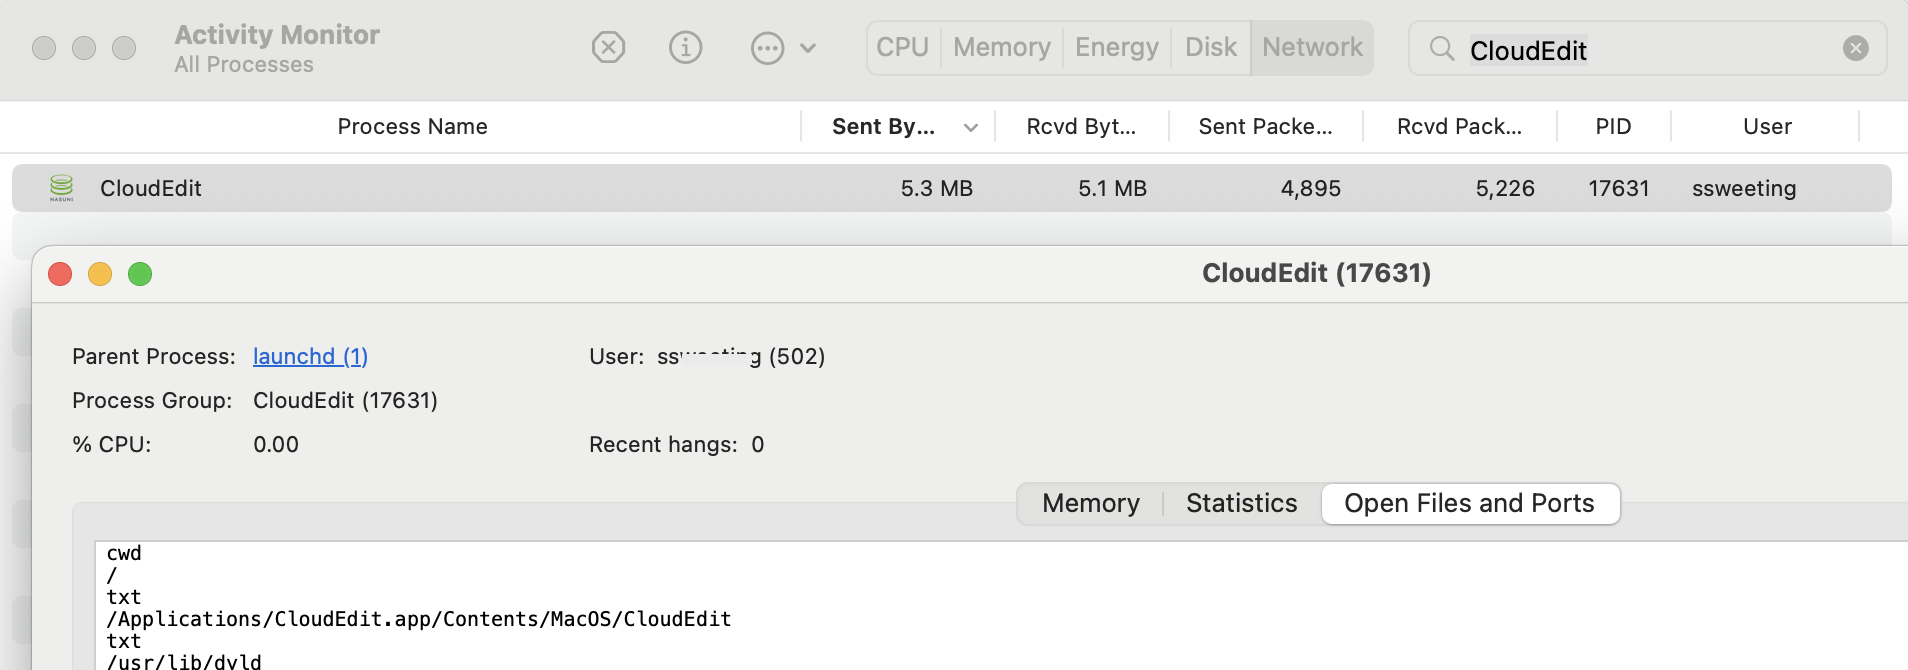The height and width of the screenshot is (670, 1908).
Task: Switch to the Memory toolbar tab
Action: tap(1001, 47)
